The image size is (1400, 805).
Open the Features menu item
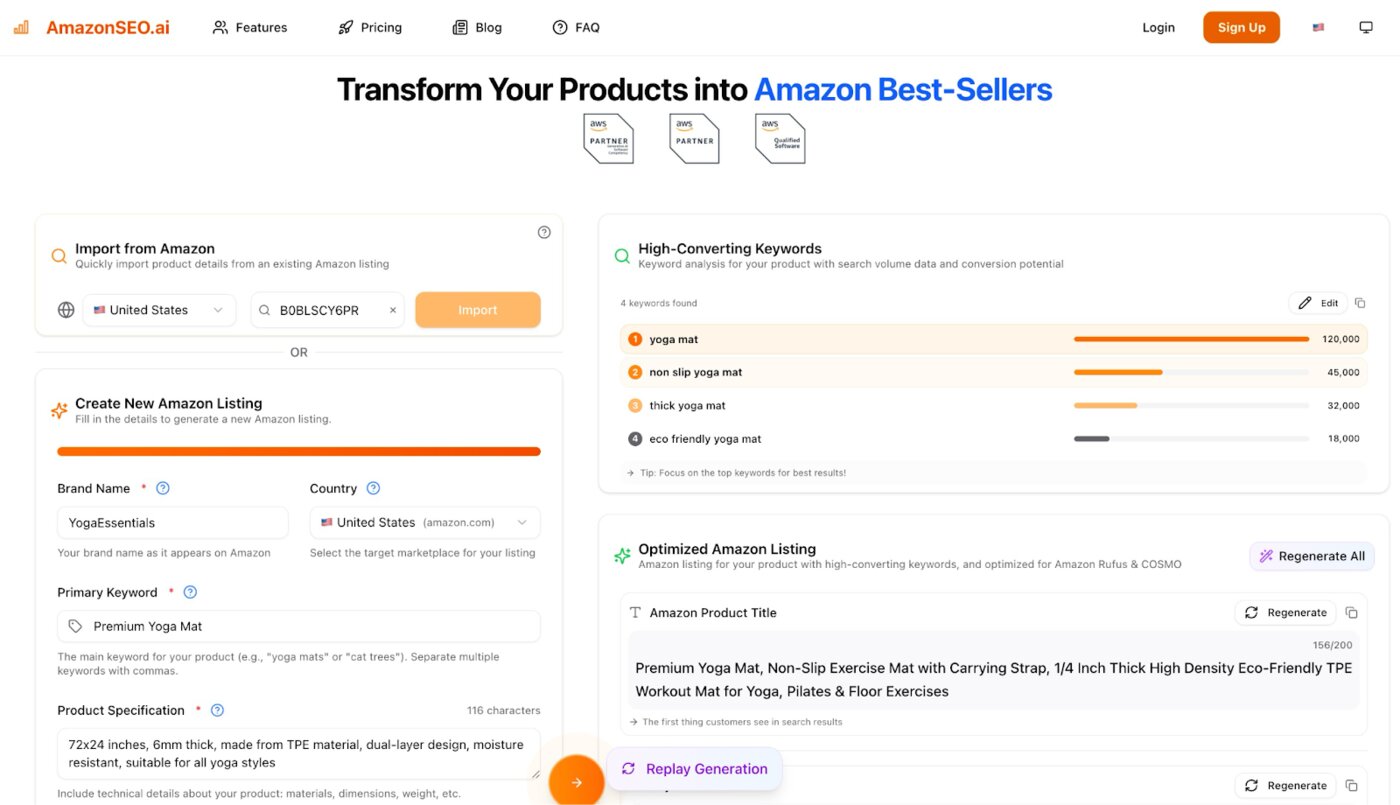pyautogui.click(x=250, y=28)
